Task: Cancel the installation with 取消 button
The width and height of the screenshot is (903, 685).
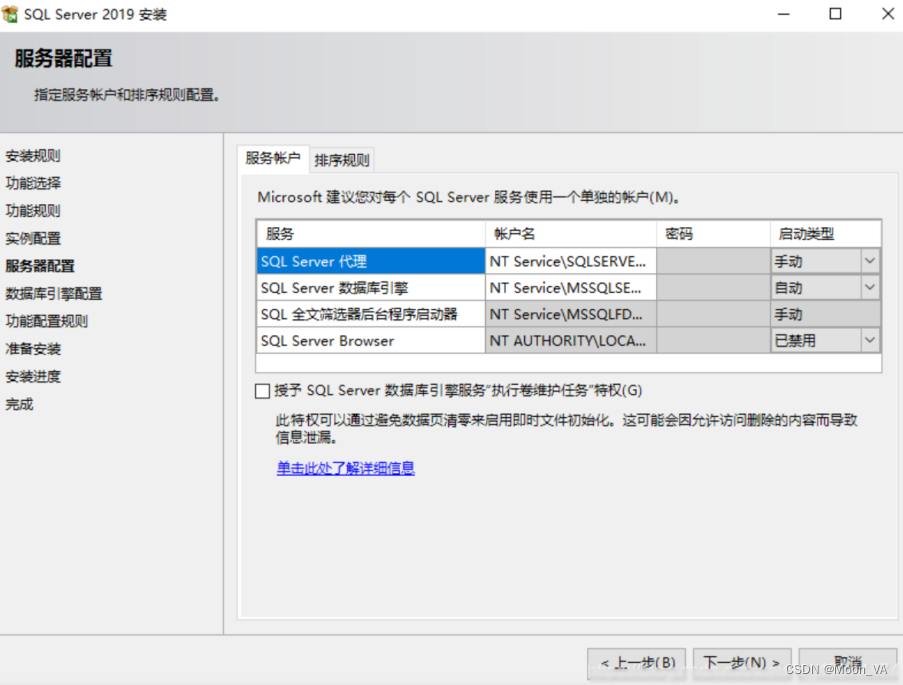Action: [x=848, y=663]
